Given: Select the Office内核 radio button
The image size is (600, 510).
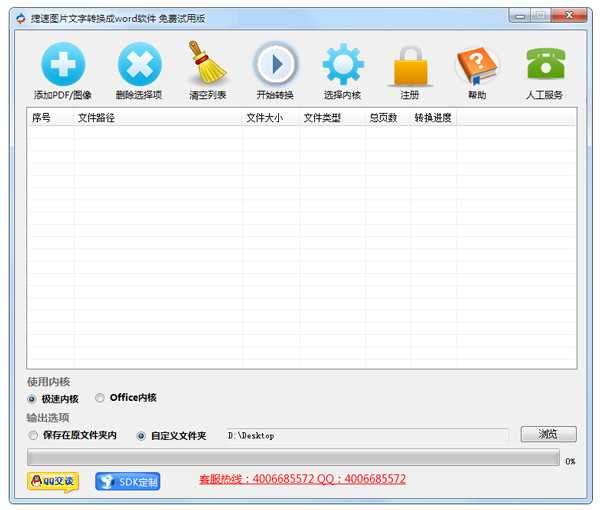Looking at the screenshot, I should tap(99, 398).
